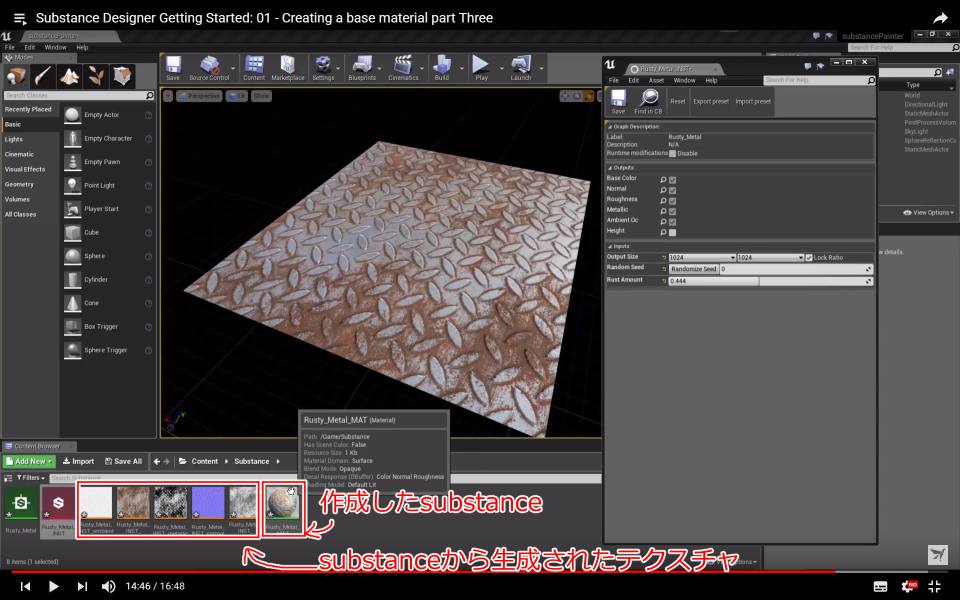Click the magnifier icon beside Height output
Screen dimensions: 960x600
(x=663, y=233)
